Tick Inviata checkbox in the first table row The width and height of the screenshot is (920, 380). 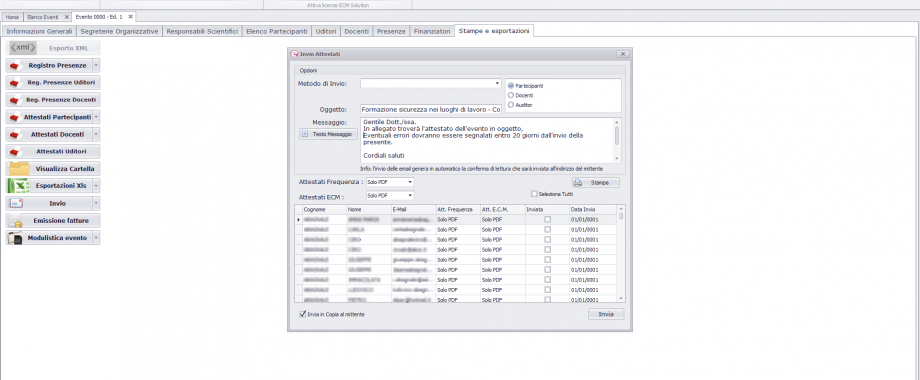click(547, 219)
